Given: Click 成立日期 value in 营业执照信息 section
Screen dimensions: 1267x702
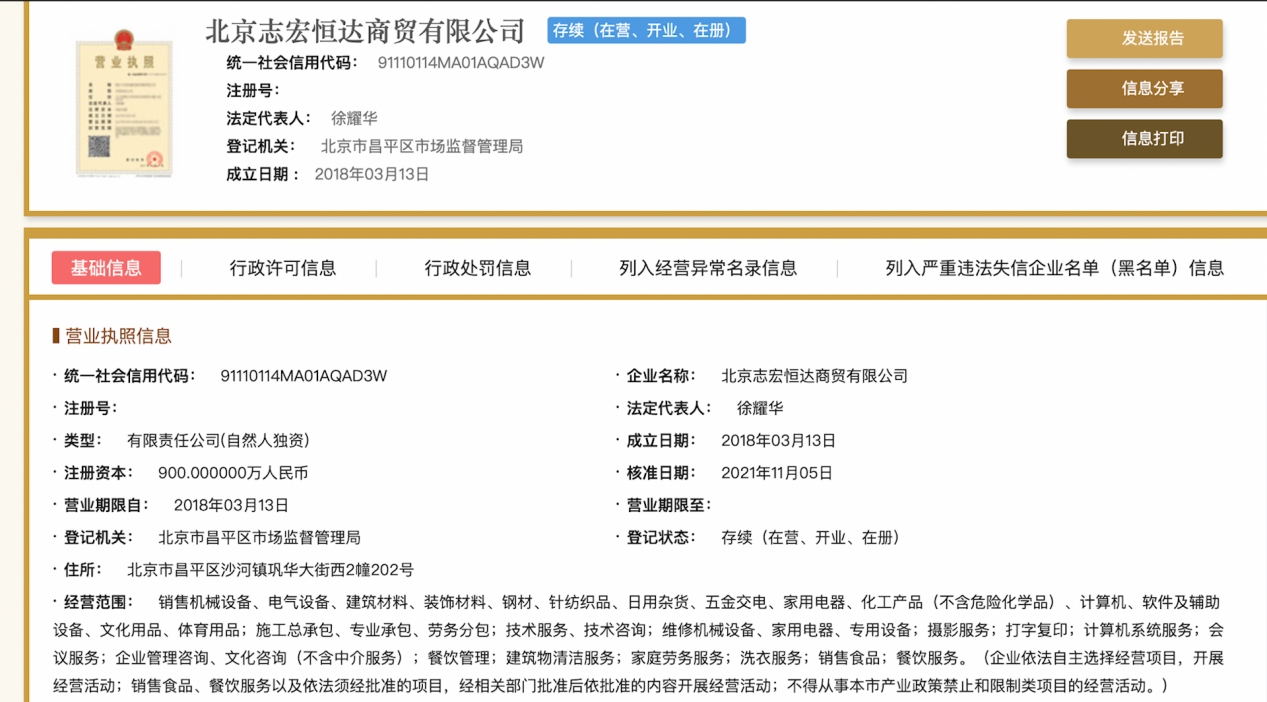Looking at the screenshot, I should pos(778,441).
